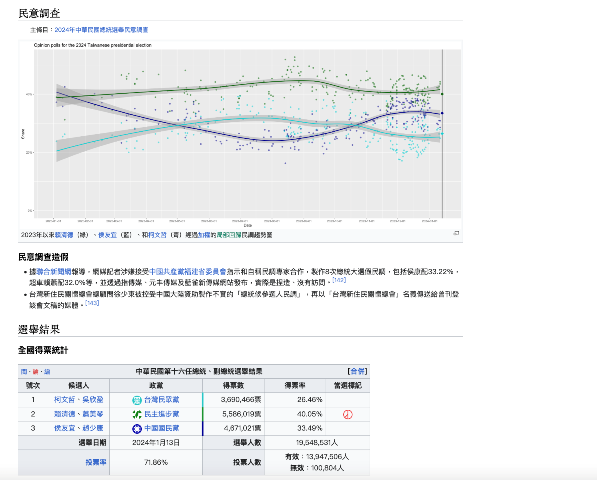This screenshot has width=597, height=480.
Task: Click the 選舉人數 row label
Action: (247, 442)
